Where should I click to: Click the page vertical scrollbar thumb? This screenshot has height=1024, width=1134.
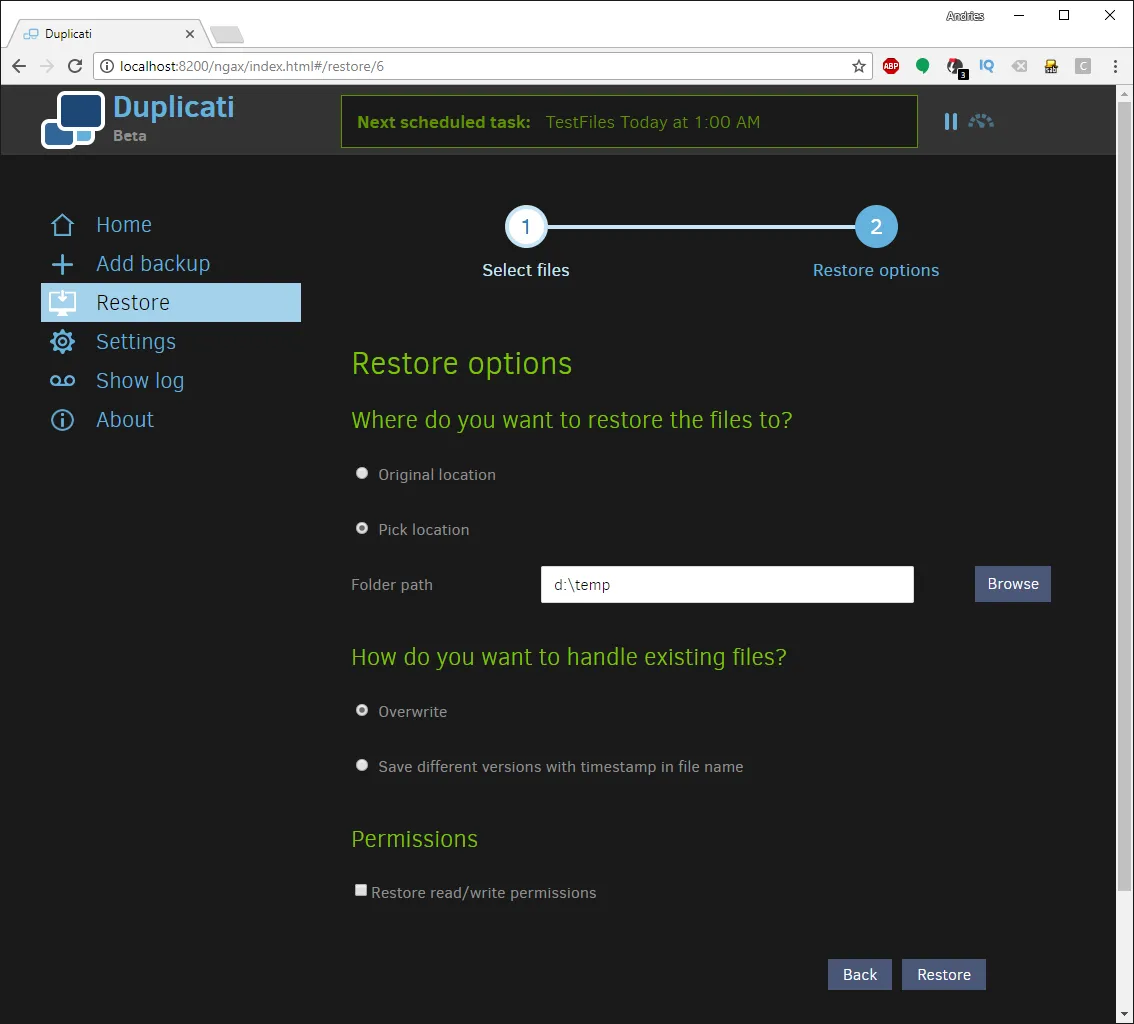[x=1124, y=496]
